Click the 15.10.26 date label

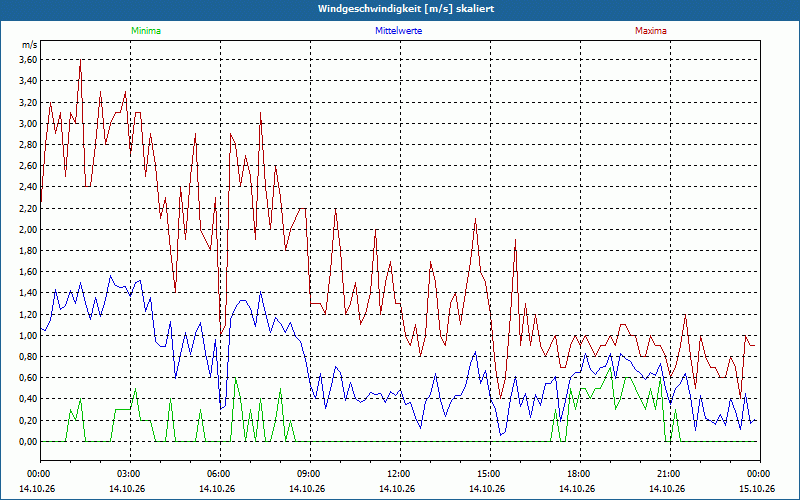point(757,488)
